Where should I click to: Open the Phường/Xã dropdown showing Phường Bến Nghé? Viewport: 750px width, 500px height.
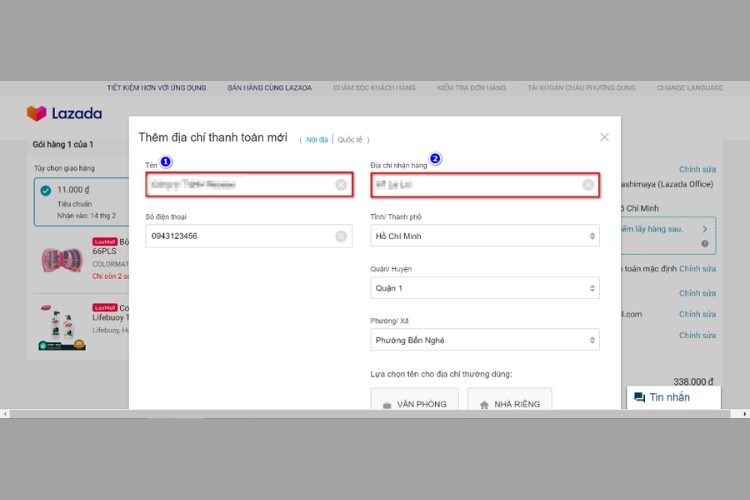(x=485, y=340)
